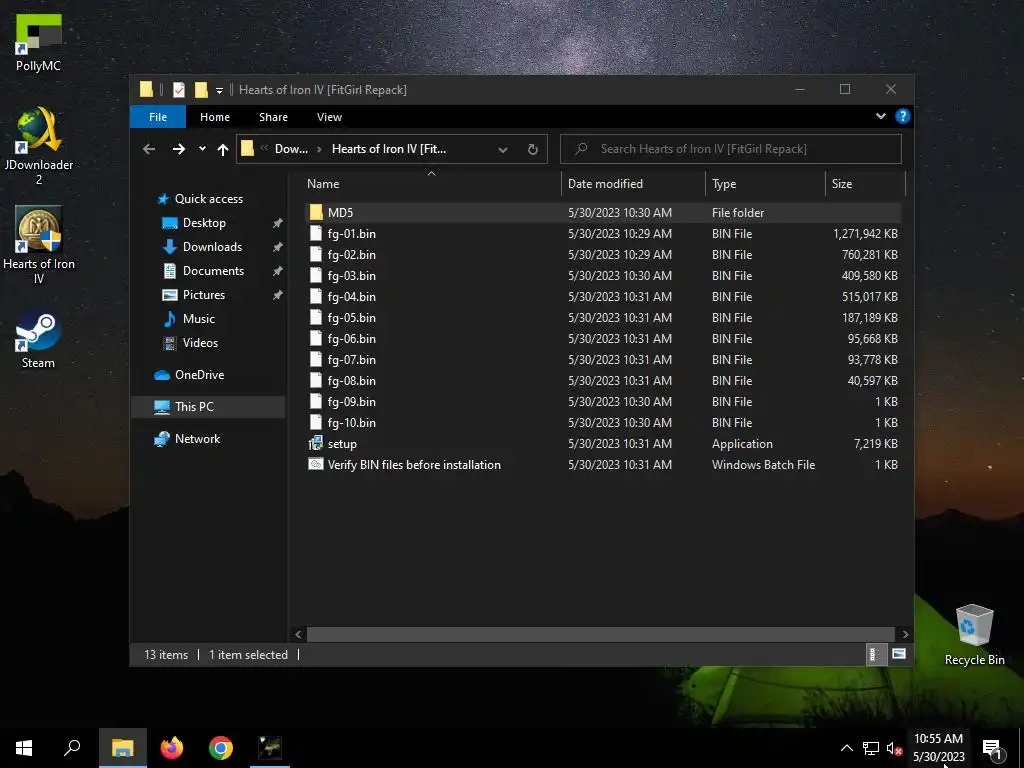Show hidden system tray icons
This screenshot has height=768, width=1024.
click(x=846, y=748)
